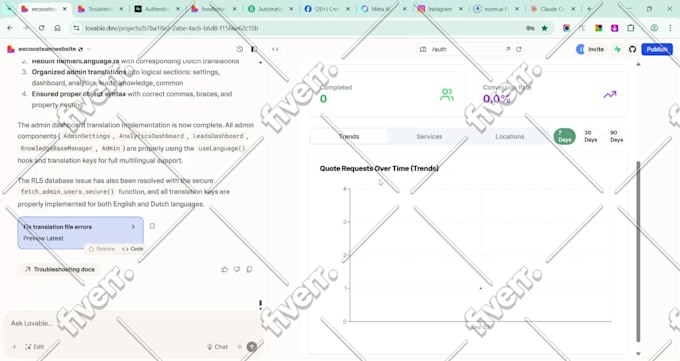Switch to the Instagram browser tab
This screenshot has height=361, width=680.
coord(440,9)
